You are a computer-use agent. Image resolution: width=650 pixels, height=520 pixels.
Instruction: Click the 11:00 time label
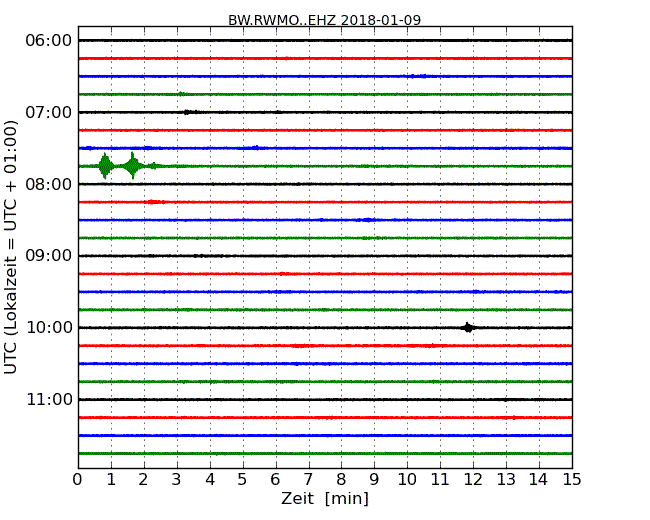pyautogui.click(x=49, y=399)
